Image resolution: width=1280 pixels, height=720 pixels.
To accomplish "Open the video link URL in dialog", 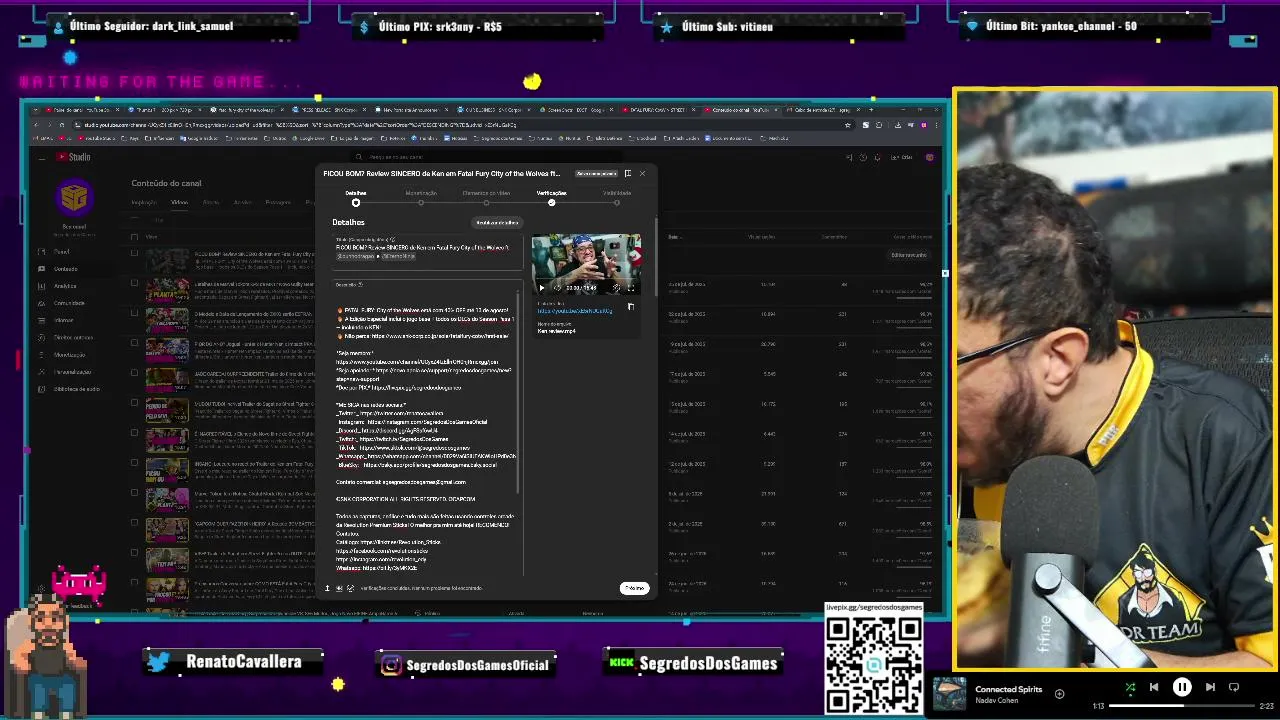I will tap(575, 311).
